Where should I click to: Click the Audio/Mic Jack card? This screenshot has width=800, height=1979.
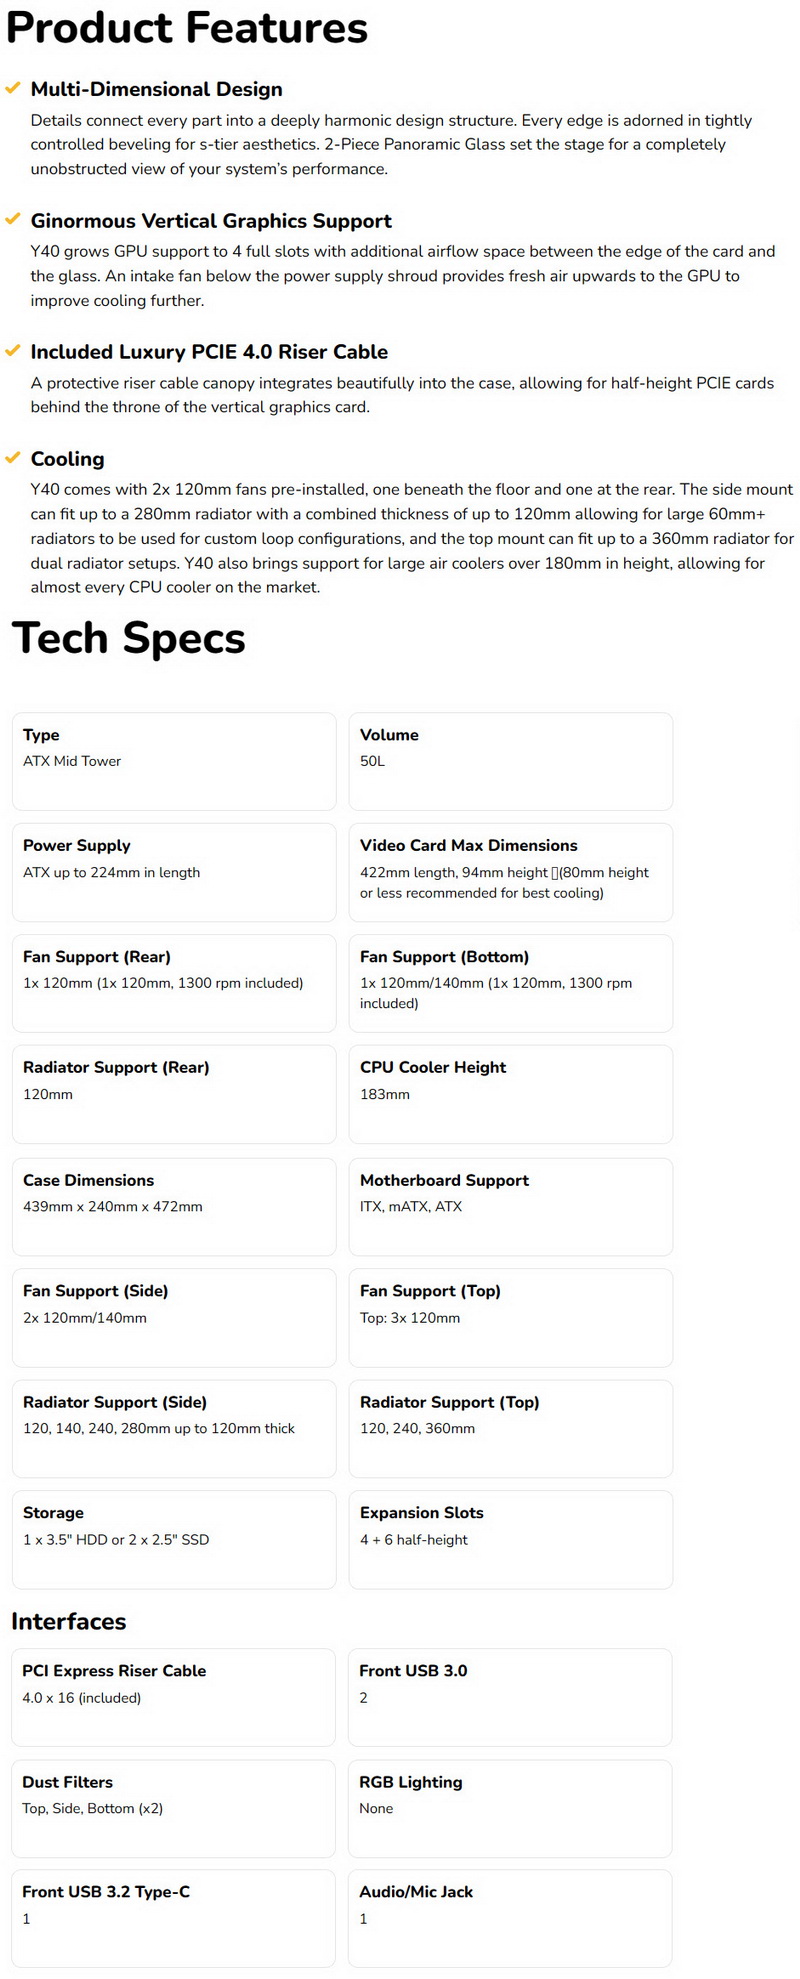(x=510, y=1919)
